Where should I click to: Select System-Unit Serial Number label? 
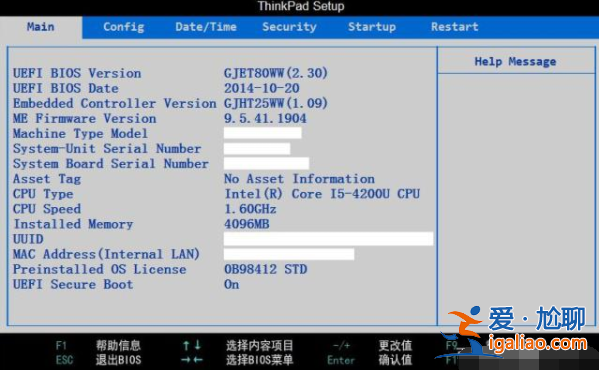pos(107,149)
